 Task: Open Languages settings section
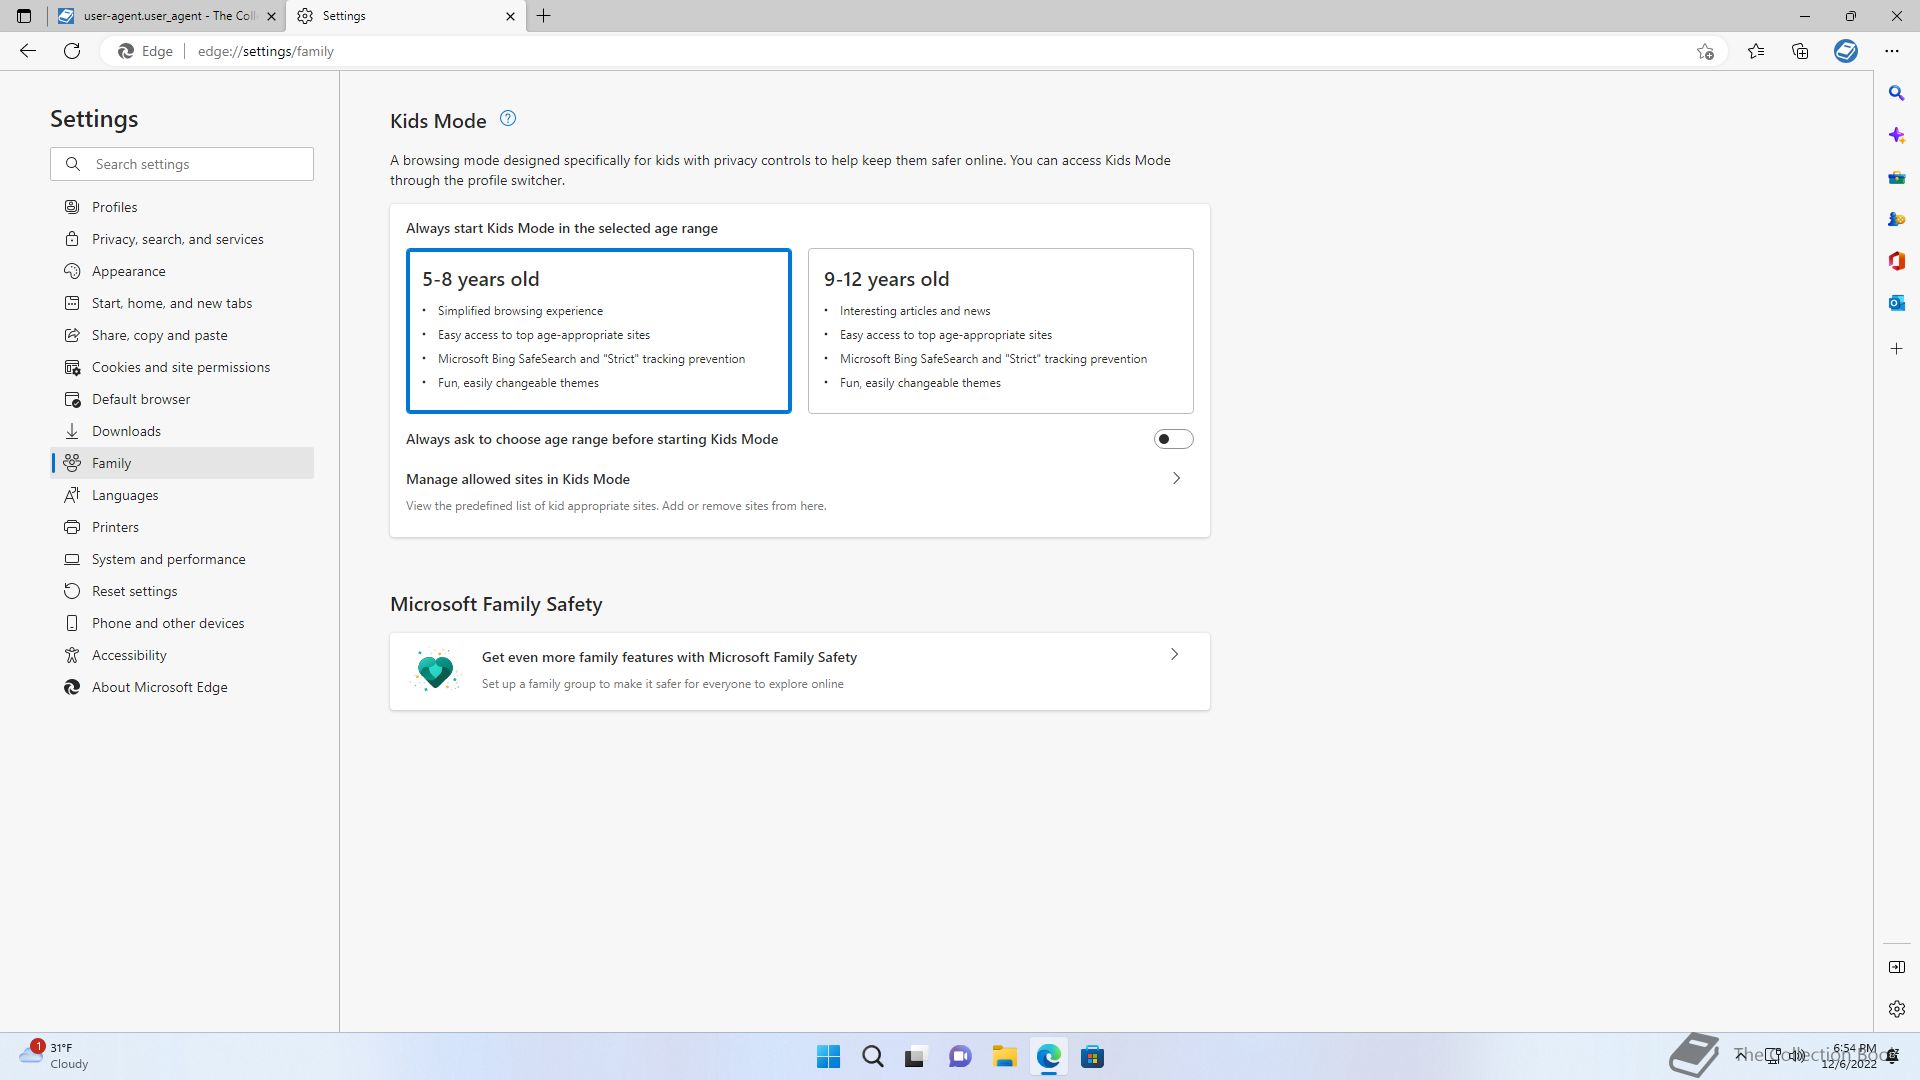pyautogui.click(x=182, y=495)
